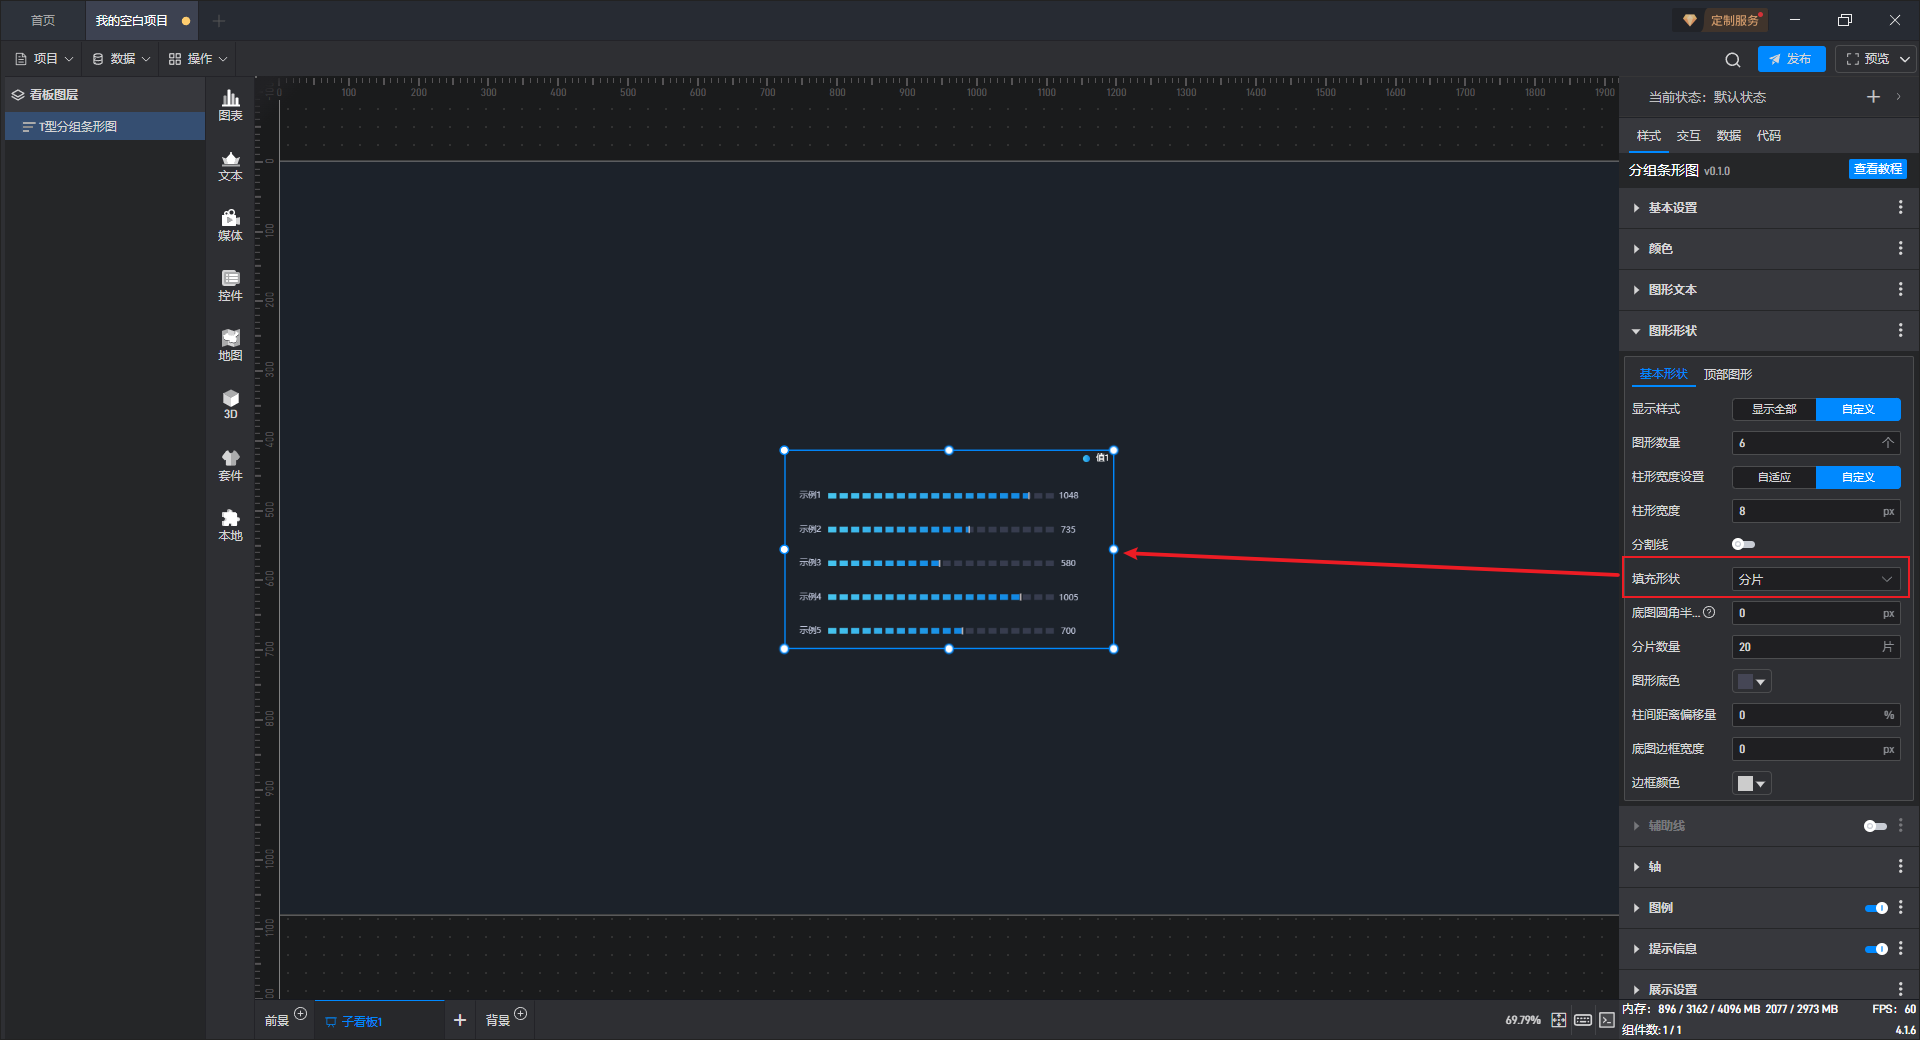This screenshot has height=1040, width=1920.
Task: Select the 1型分组条形图 layer in layer list
Action: pos(105,127)
